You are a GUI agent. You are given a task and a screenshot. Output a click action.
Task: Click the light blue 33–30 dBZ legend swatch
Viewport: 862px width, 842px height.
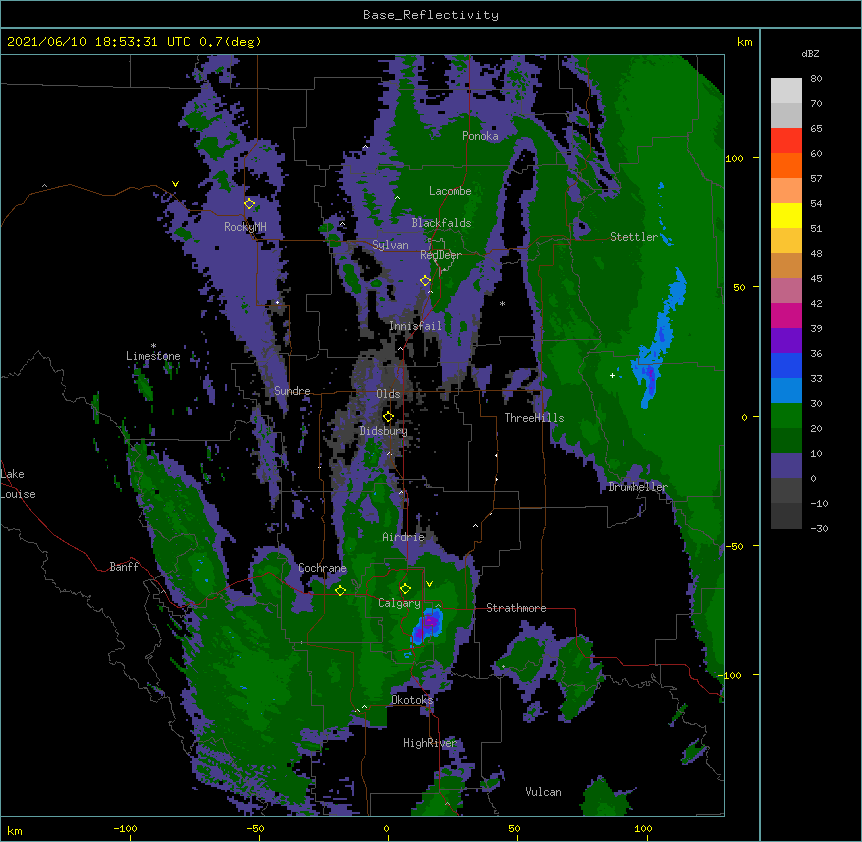(x=786, y=391)
